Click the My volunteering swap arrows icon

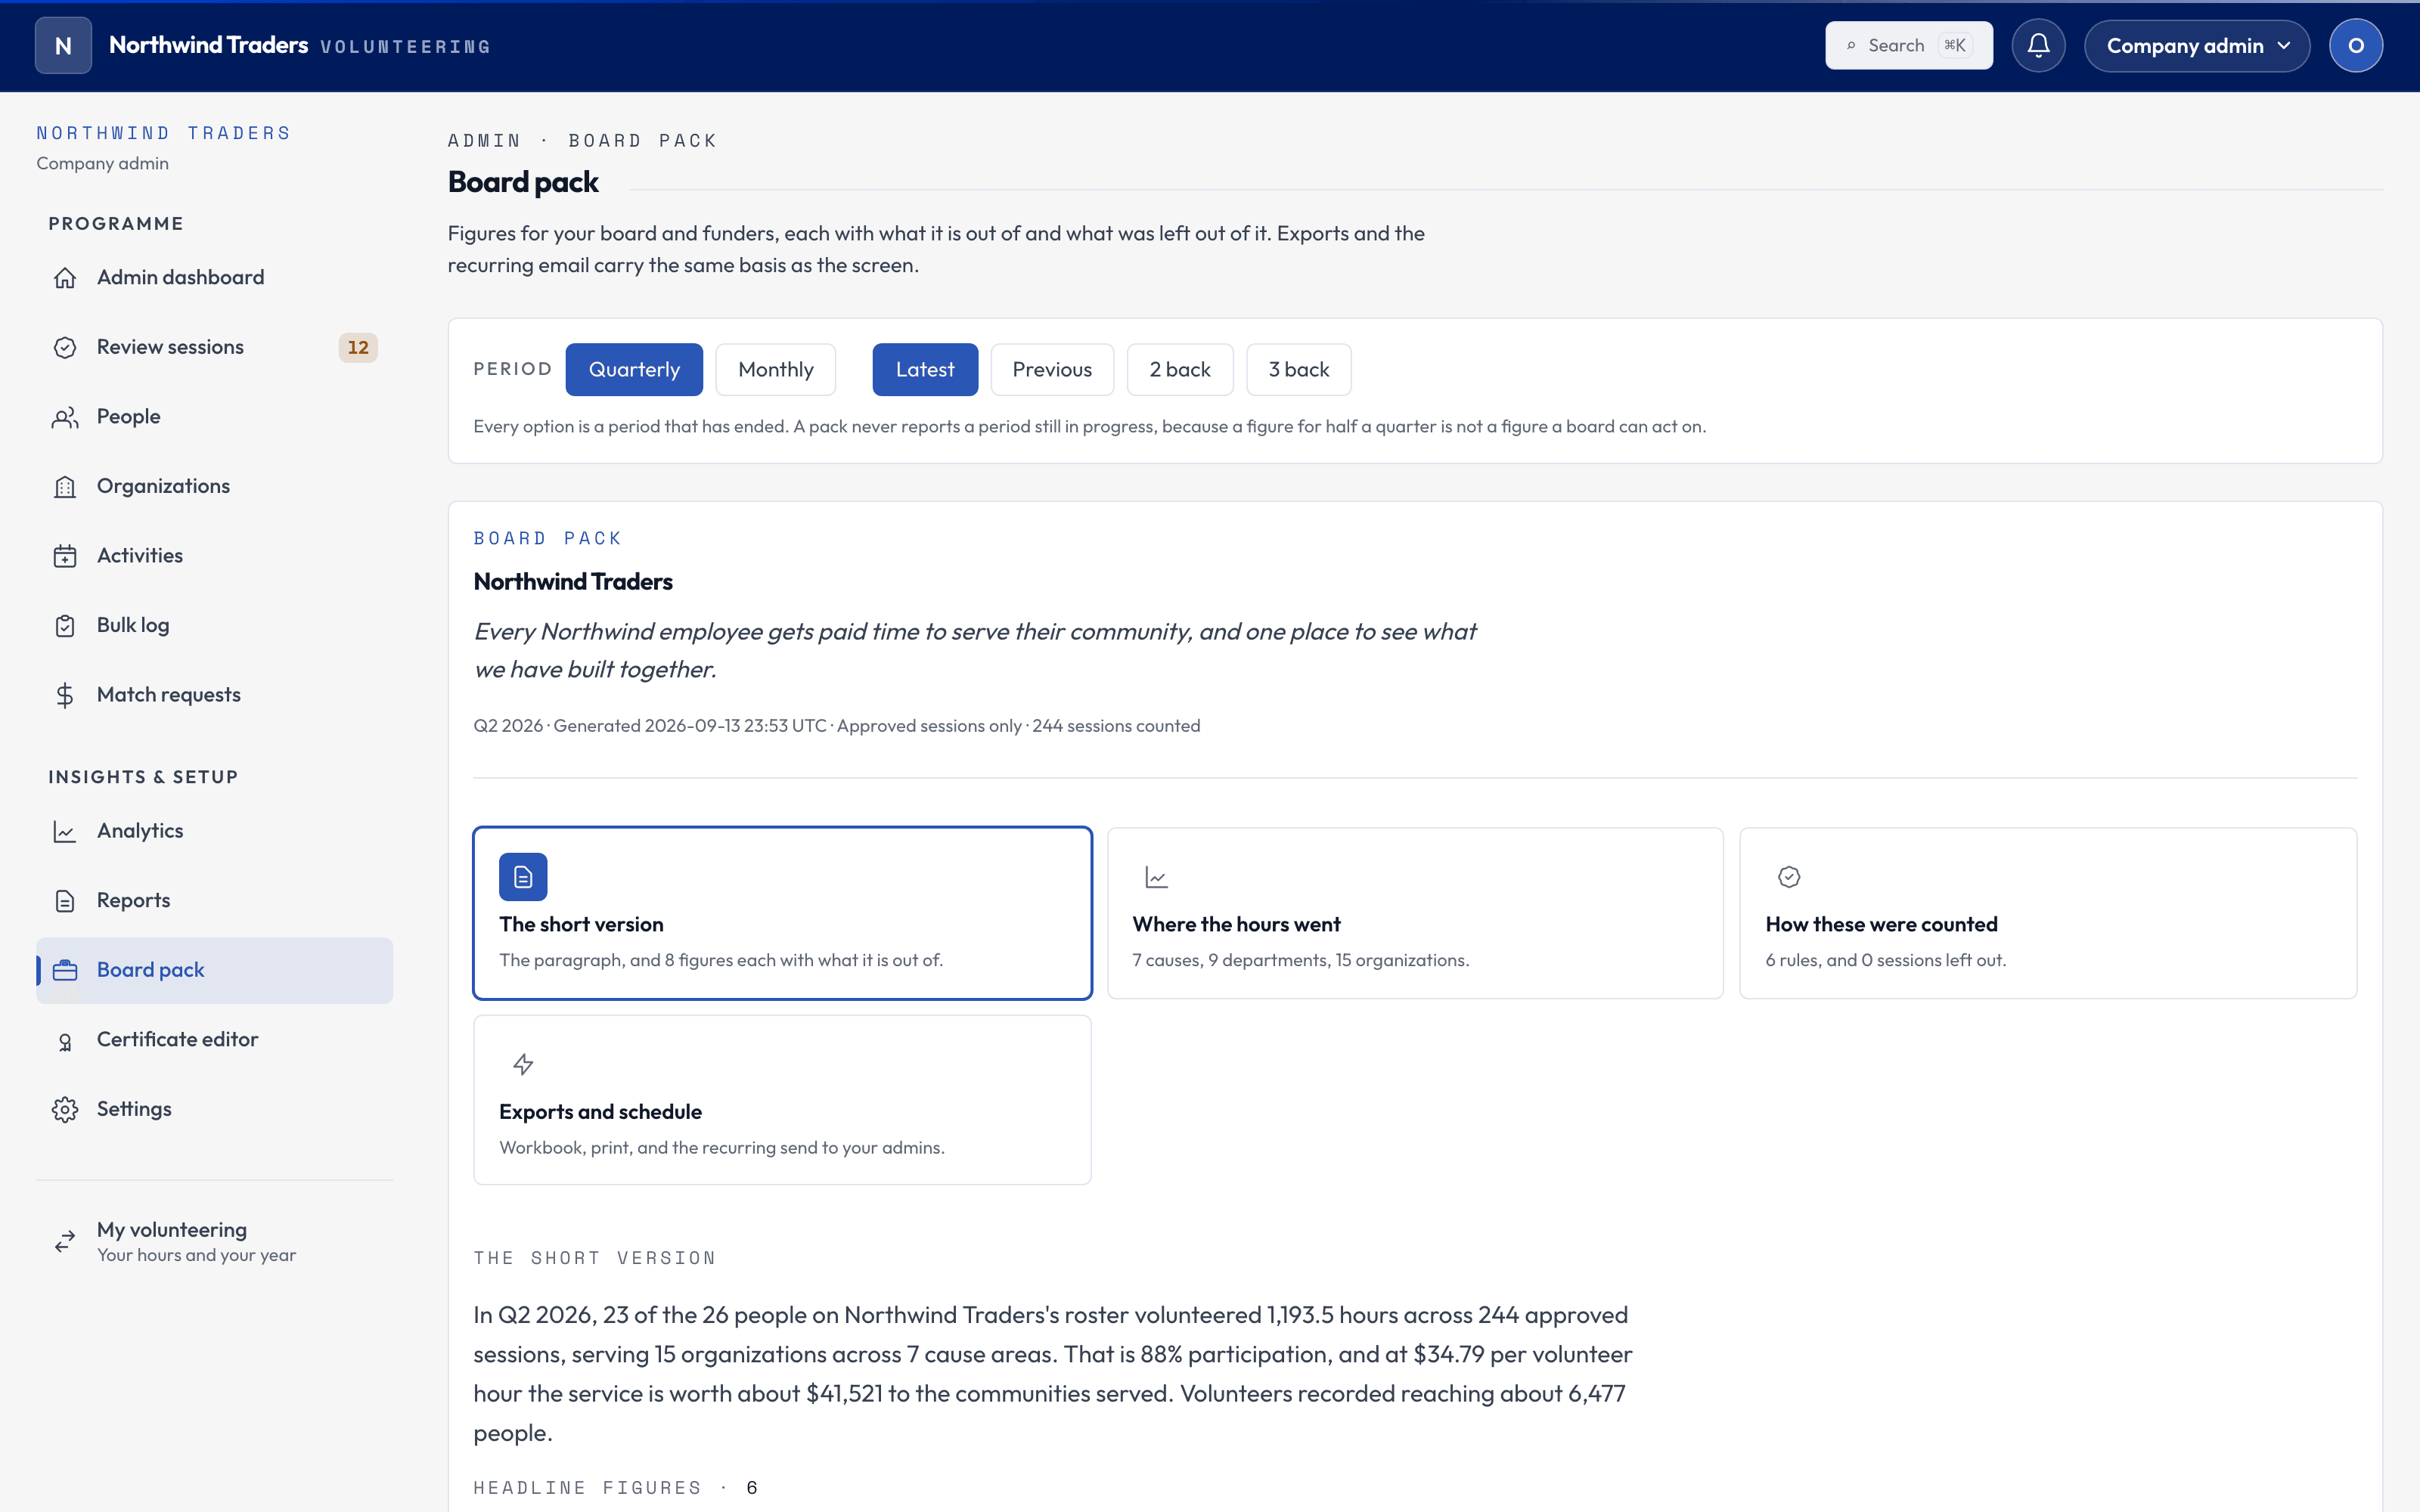click(x=65, y=1241)
